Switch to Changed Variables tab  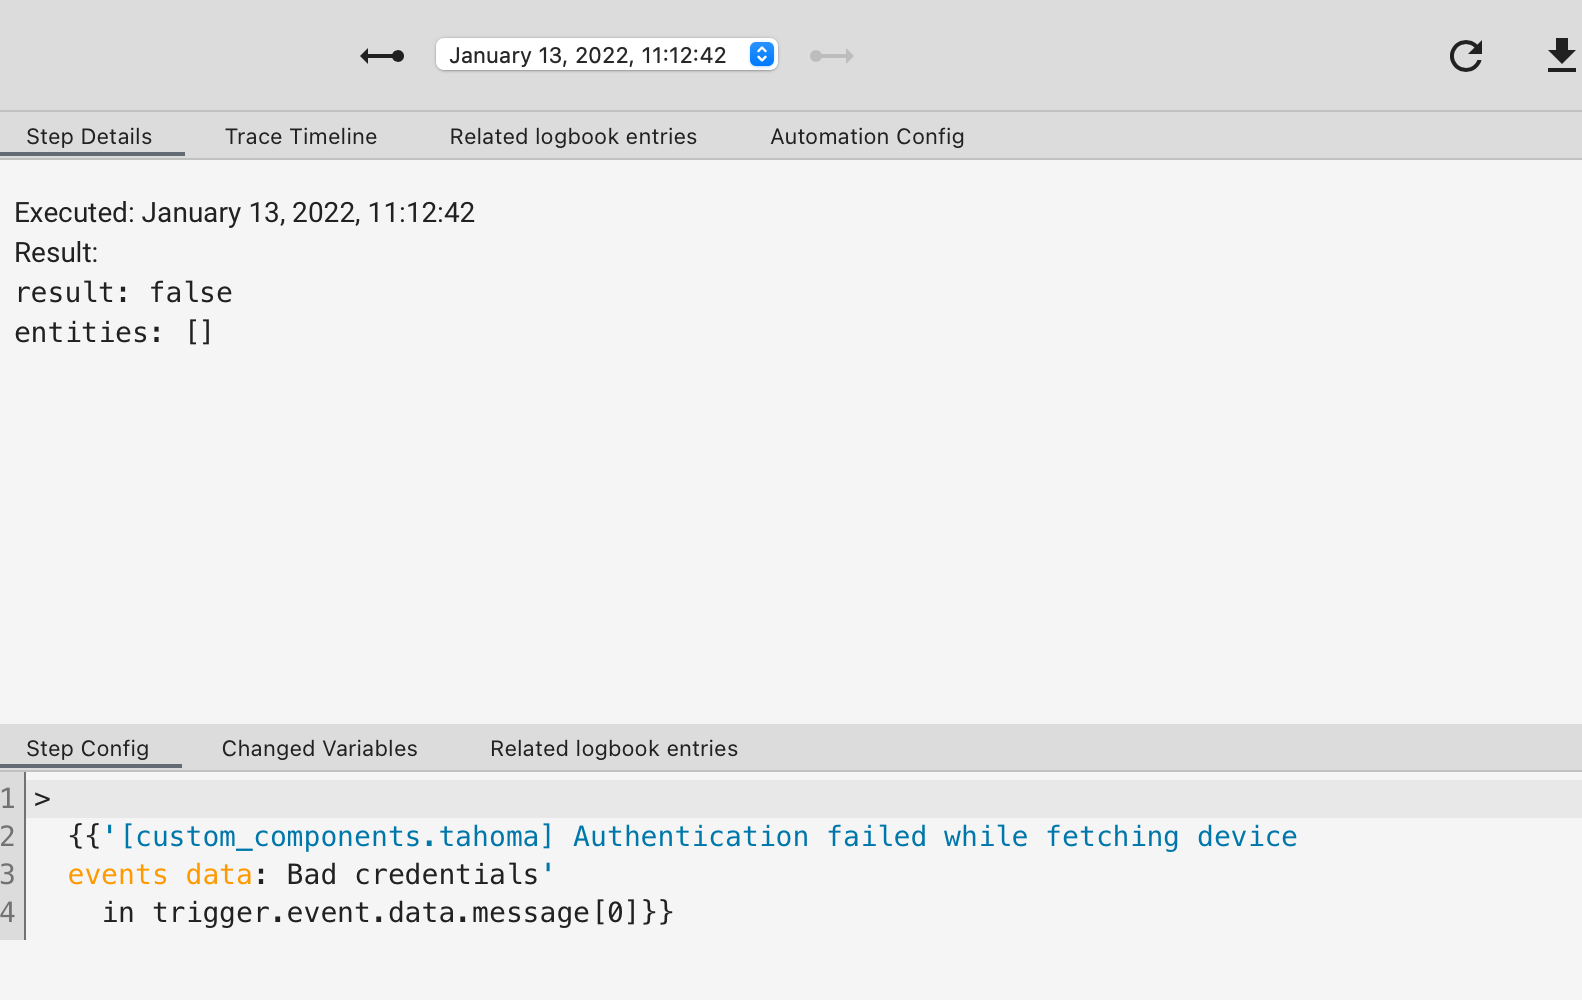click(x=320, y=748)
